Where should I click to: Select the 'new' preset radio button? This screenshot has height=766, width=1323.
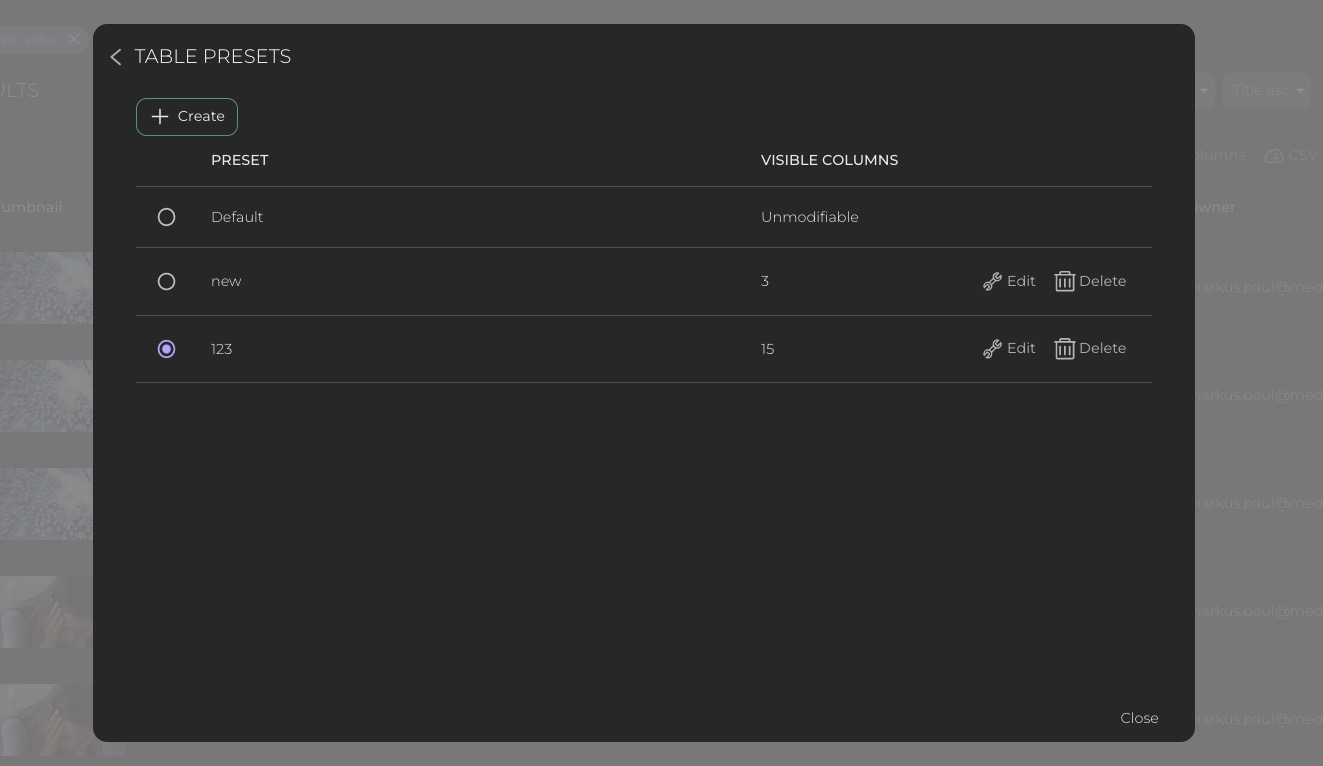[x=167, y=282]
